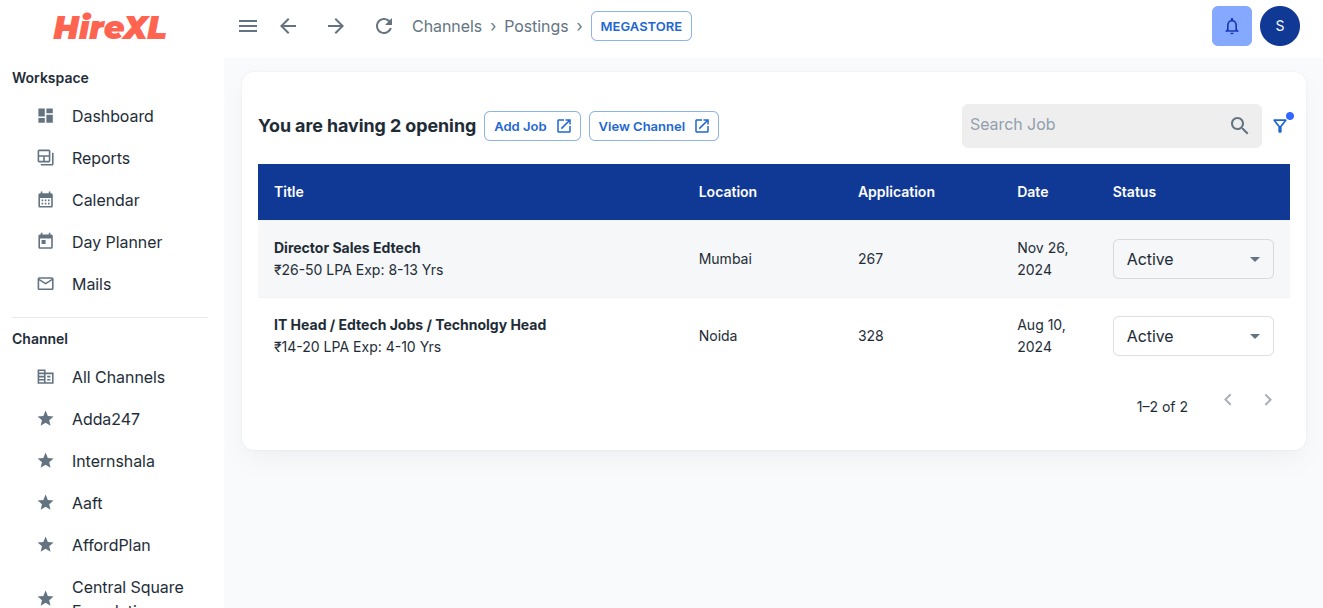Open the Mails section

(x=92, y=284)
